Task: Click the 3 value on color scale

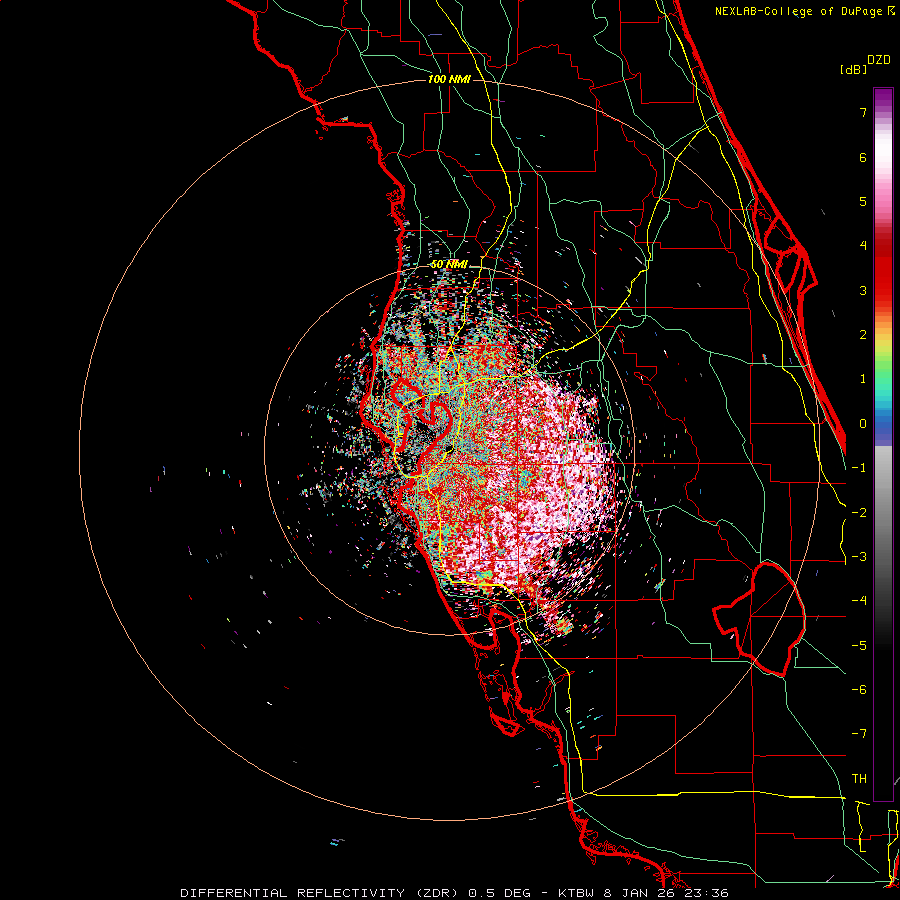Action: pyautogui.click(x=863, y=290)
